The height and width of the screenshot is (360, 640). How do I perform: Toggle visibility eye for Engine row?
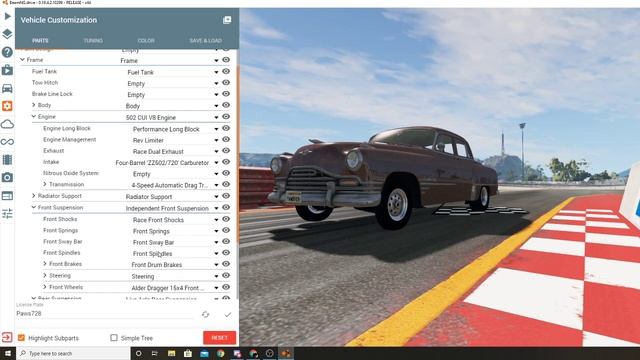tap(226, 117)
